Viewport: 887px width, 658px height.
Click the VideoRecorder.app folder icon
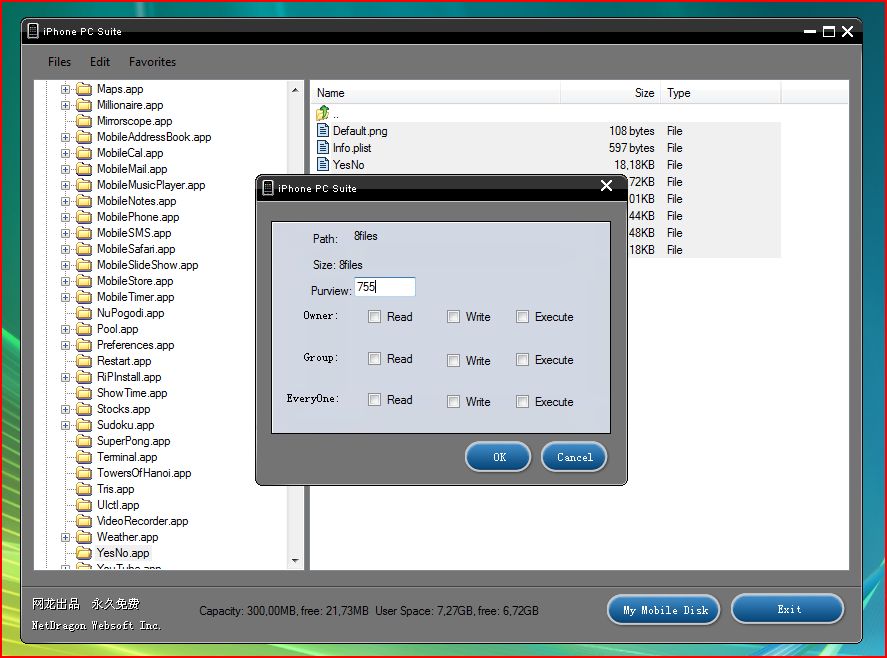[x=84, y=521]
